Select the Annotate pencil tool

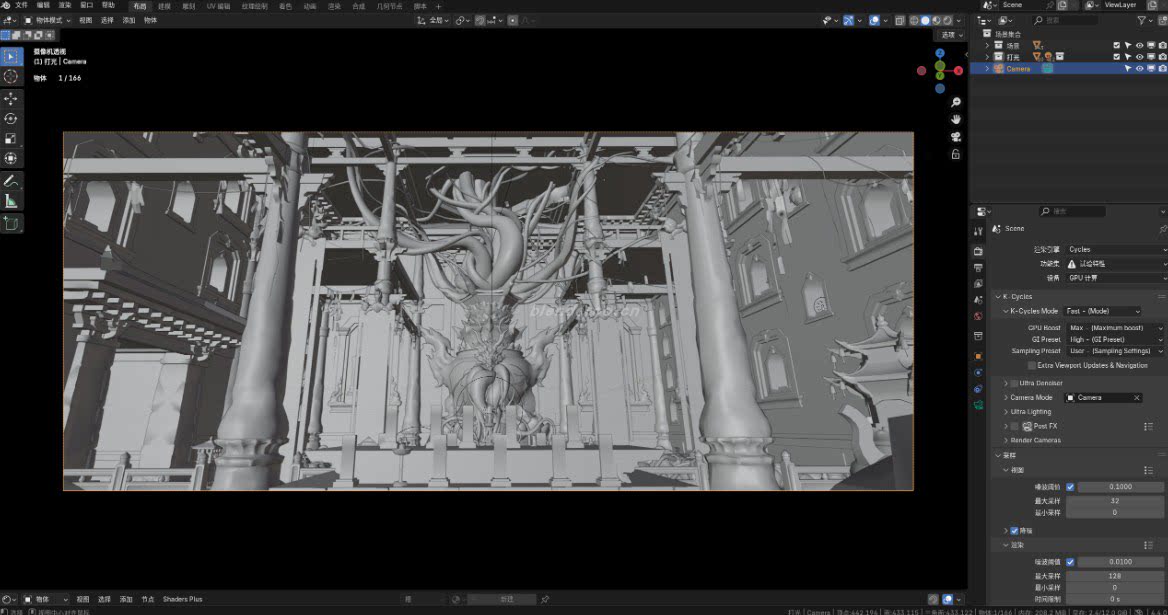[11, 181]
